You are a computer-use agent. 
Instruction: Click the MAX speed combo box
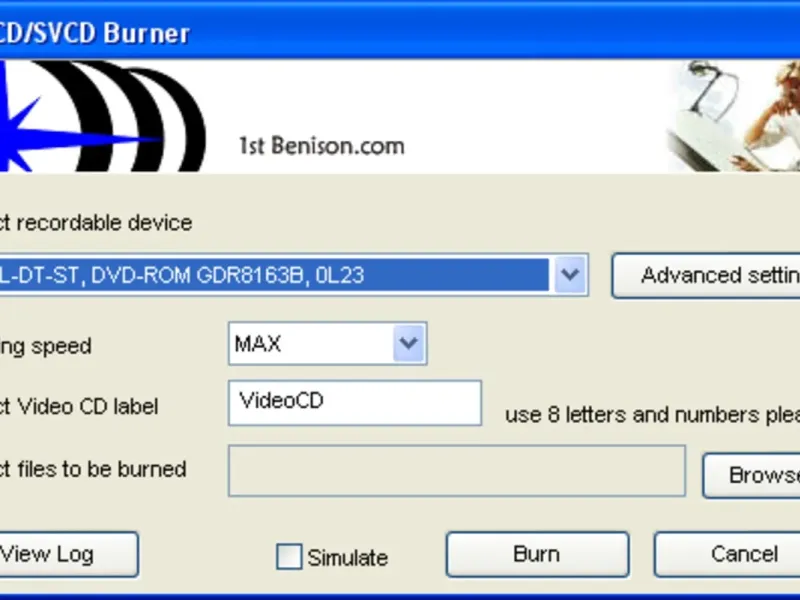click(x=328, y=343)
